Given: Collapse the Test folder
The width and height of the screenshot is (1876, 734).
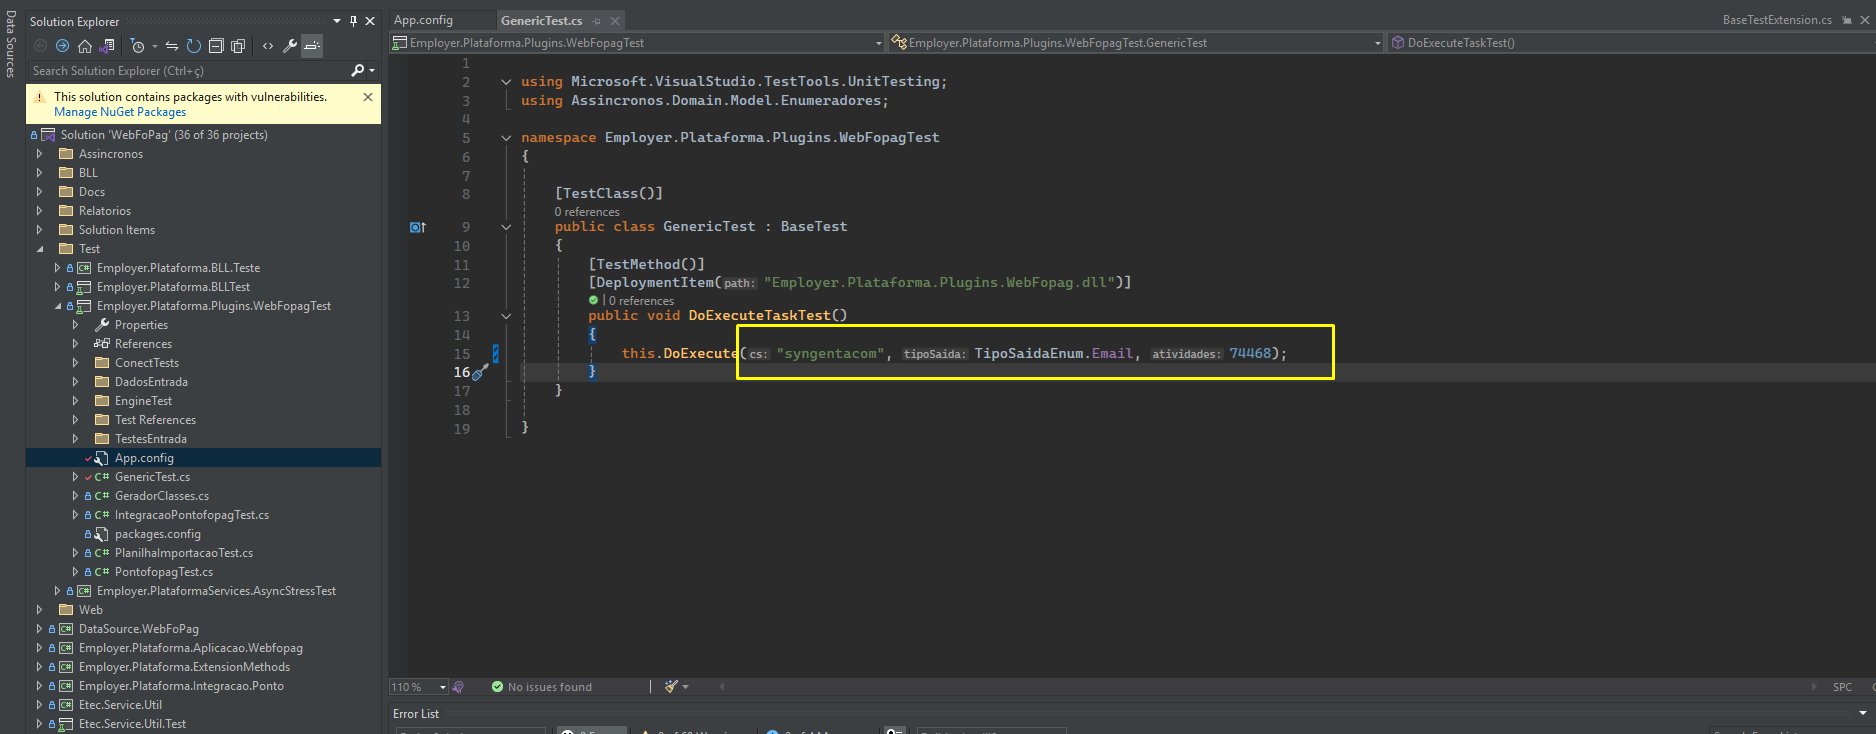Looking at the screenshot, I should [39, 249].
